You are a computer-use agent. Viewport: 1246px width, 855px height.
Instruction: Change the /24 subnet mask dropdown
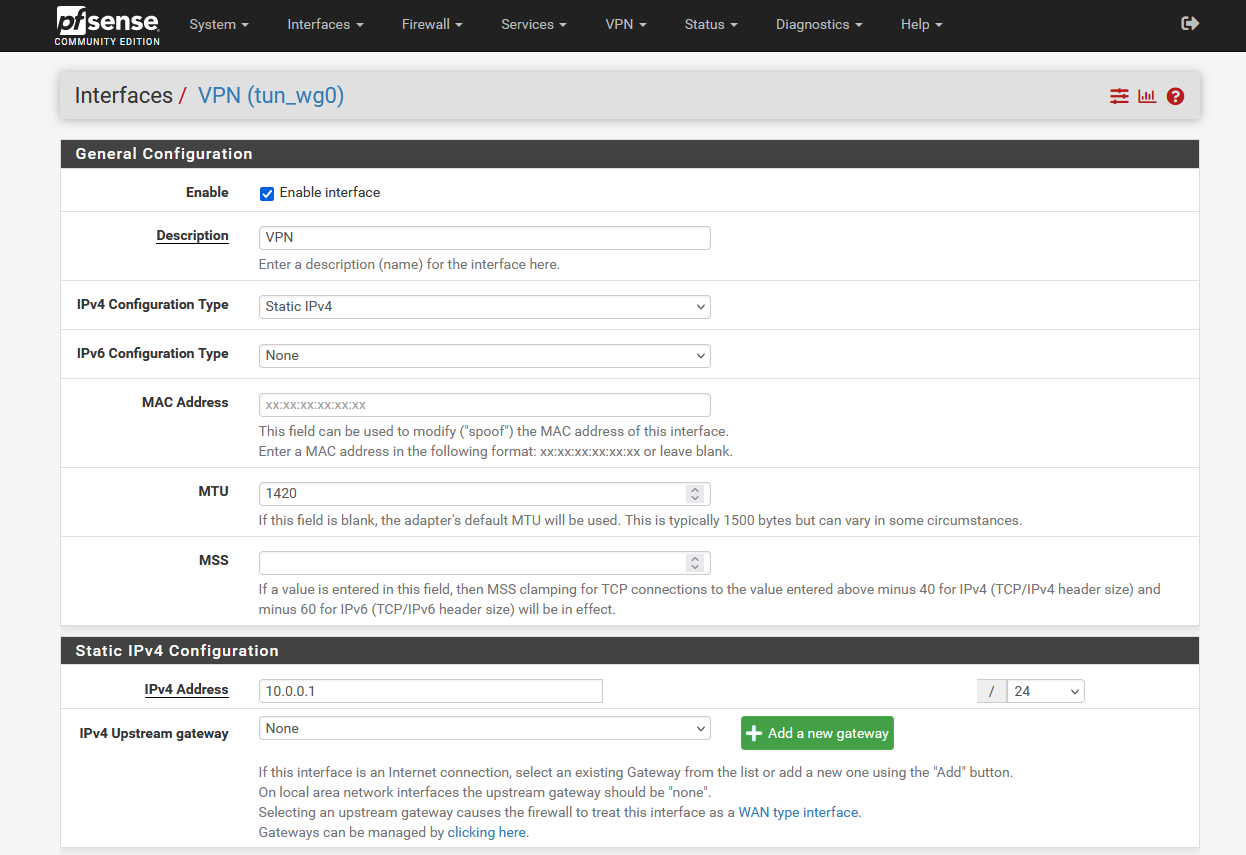coord(1045,691)
